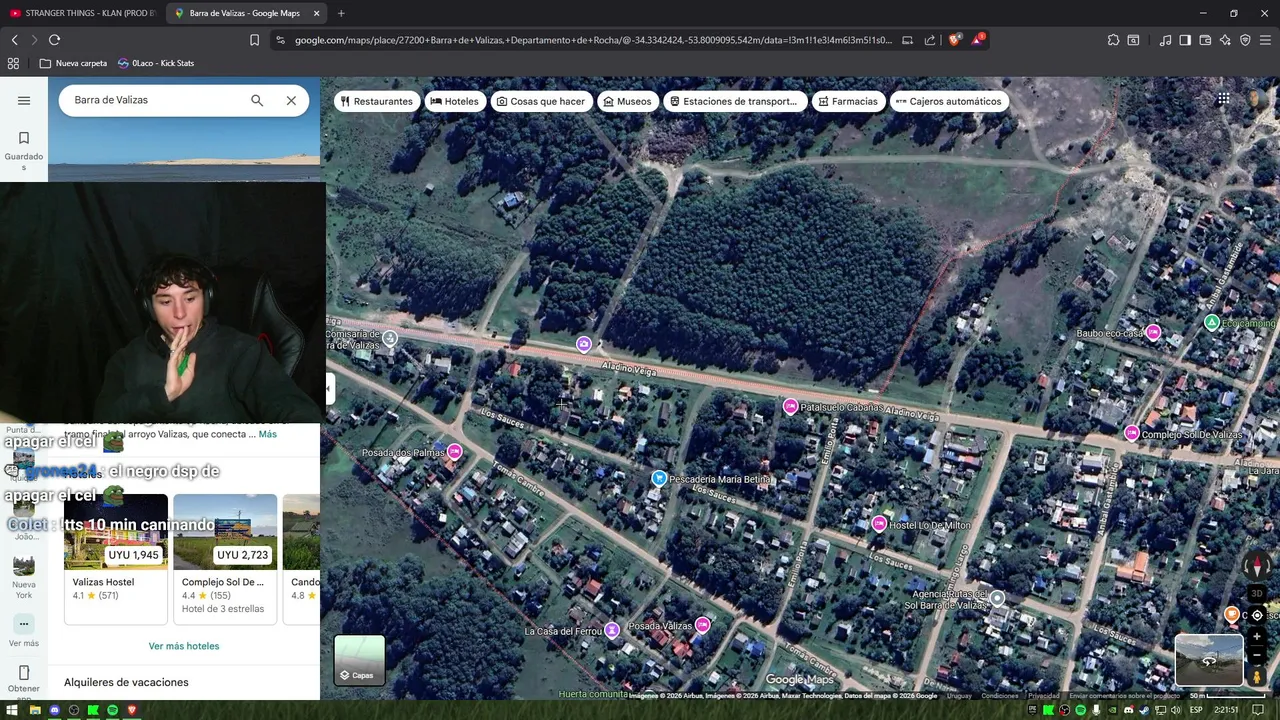
Task: Show my current location
Action: 1257,615
